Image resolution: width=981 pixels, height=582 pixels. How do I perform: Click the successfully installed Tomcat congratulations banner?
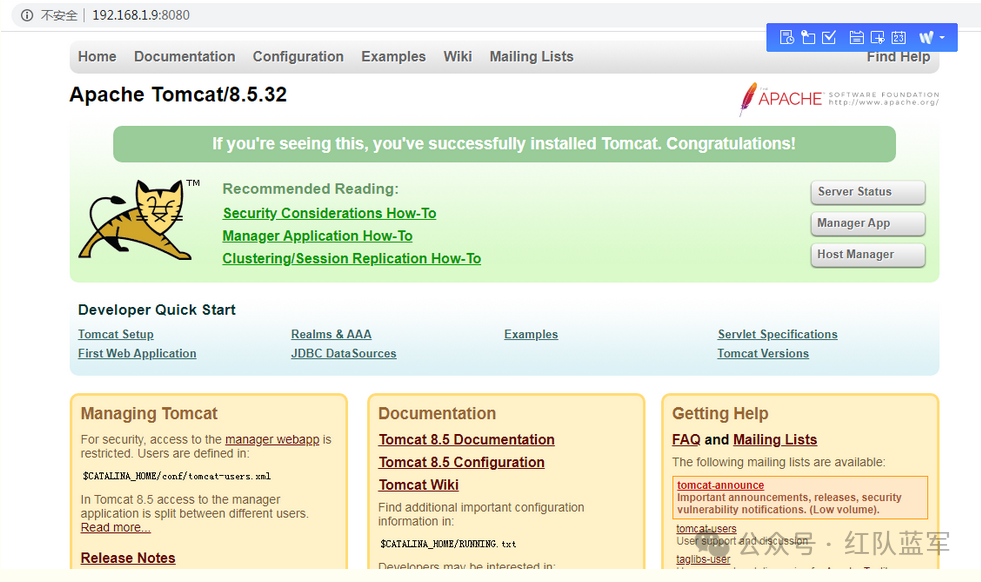coord(504,144)
